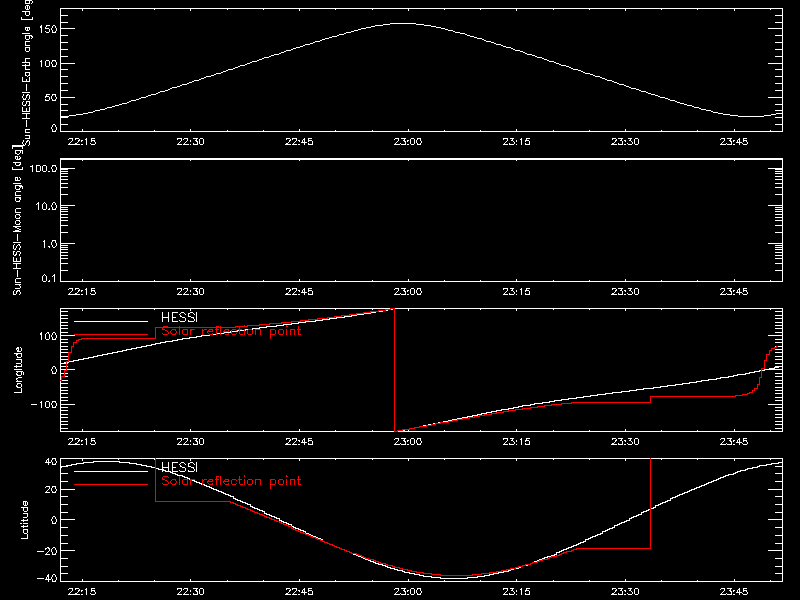Click 23:00 label under Latitude plot
Viewport: 800px width, 600px height.
tap(408, 591)
